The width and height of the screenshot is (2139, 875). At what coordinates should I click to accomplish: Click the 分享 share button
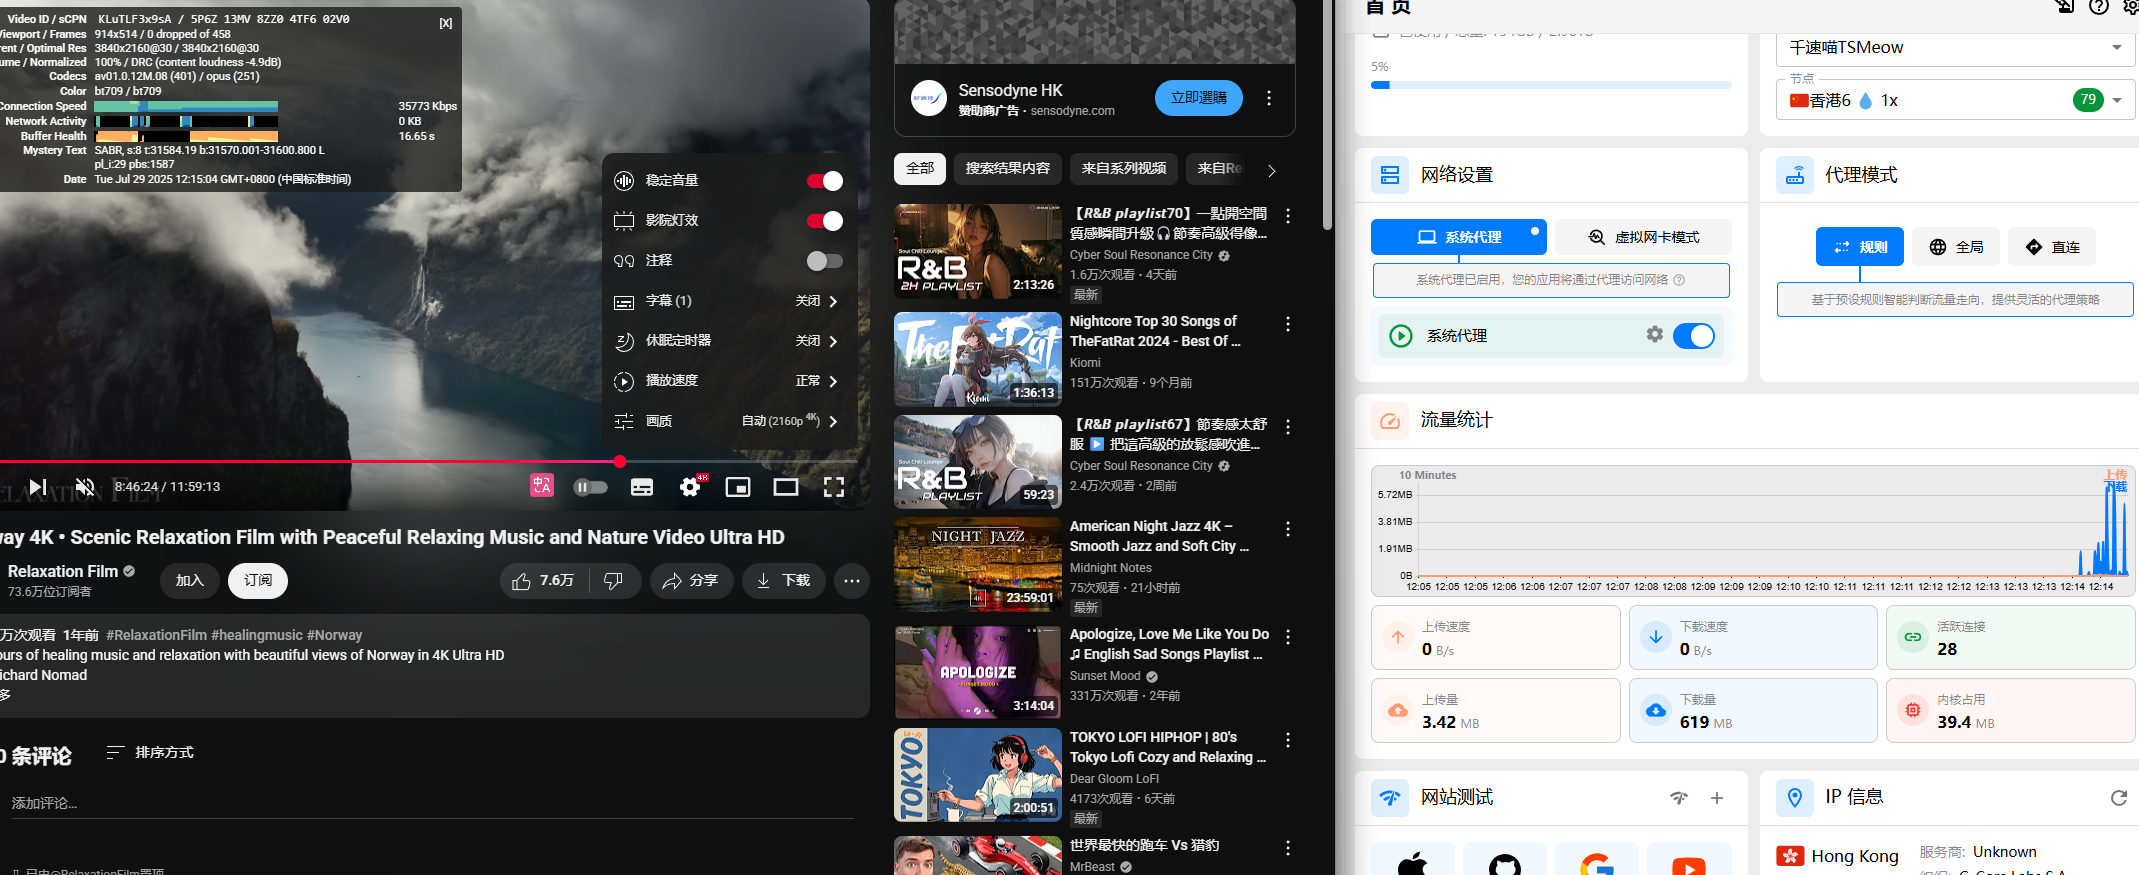691,581
